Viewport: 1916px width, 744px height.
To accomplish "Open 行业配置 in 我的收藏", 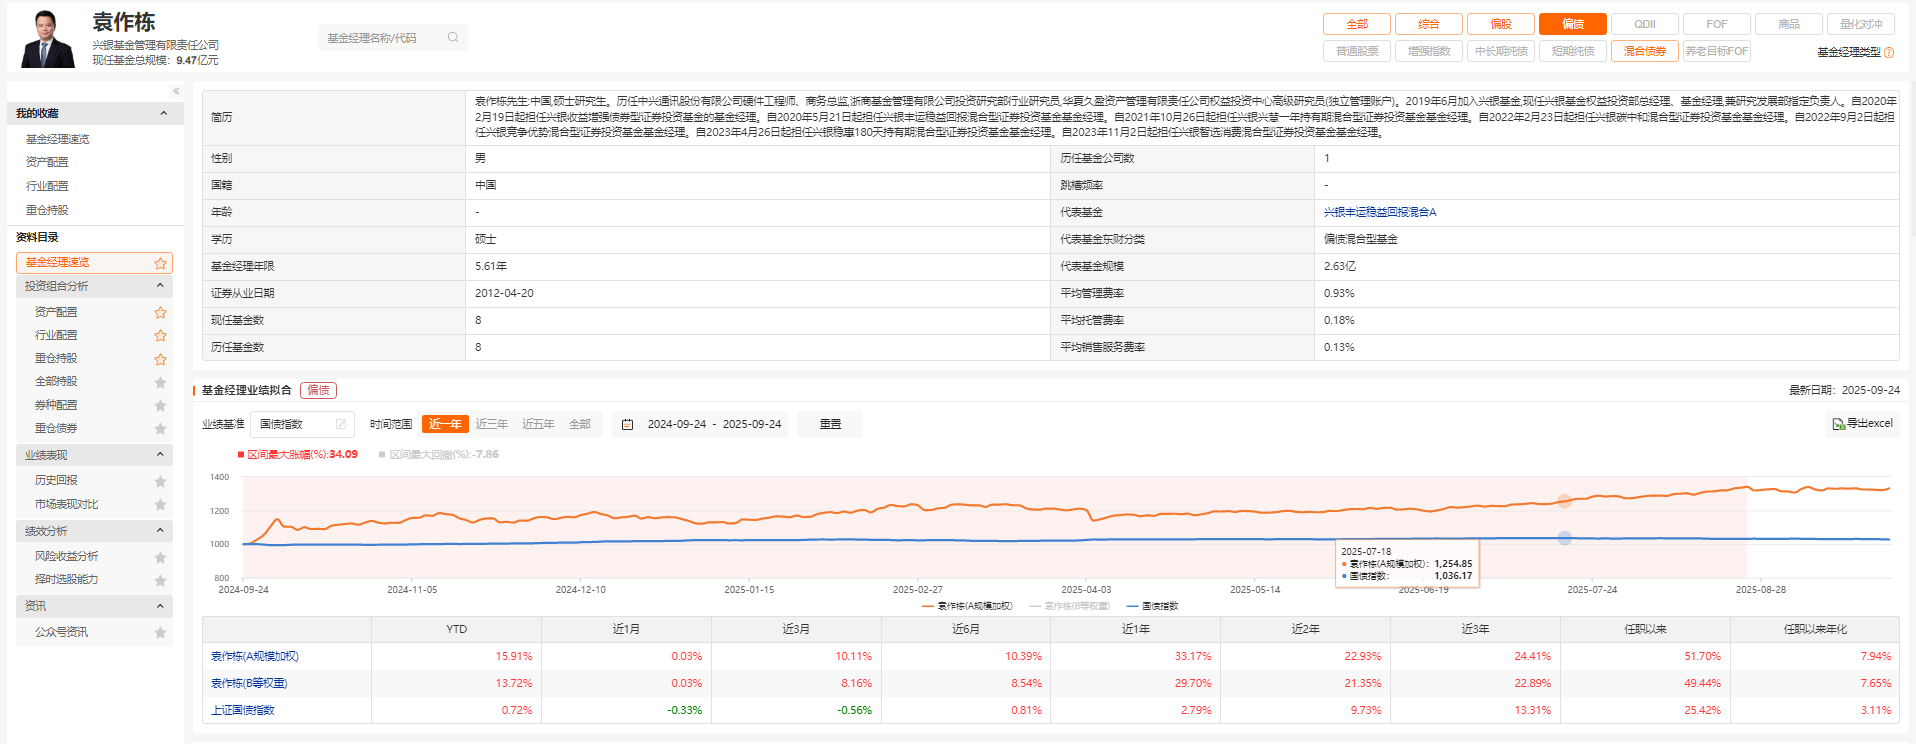I will (47, 186).
